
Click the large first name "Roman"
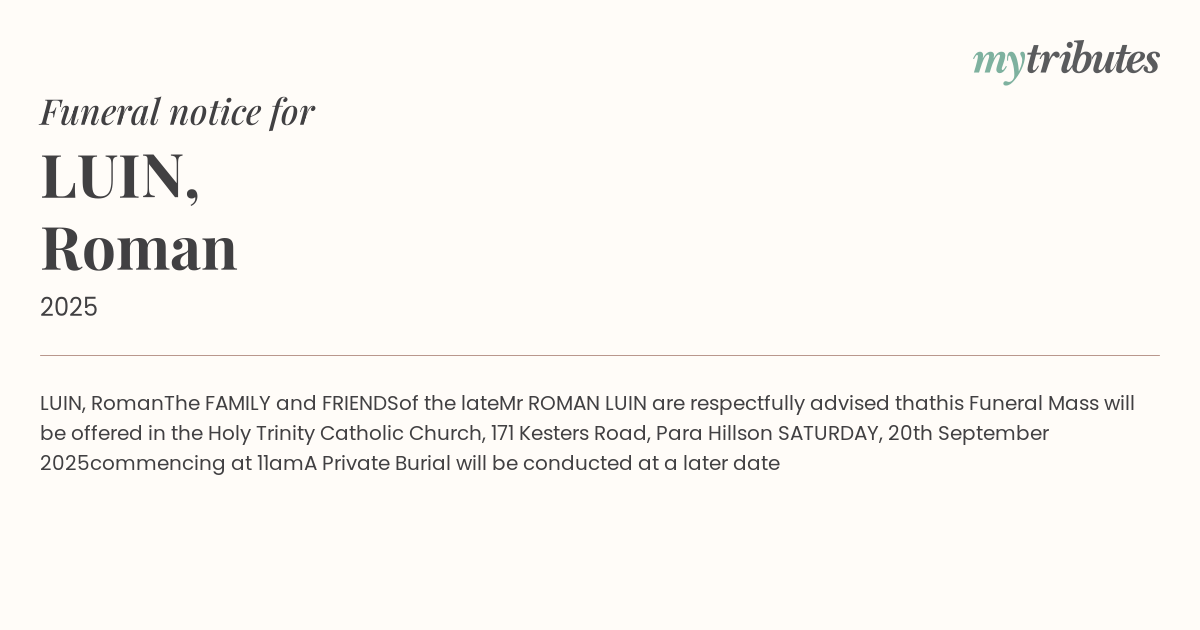click(x=139, y=248)
